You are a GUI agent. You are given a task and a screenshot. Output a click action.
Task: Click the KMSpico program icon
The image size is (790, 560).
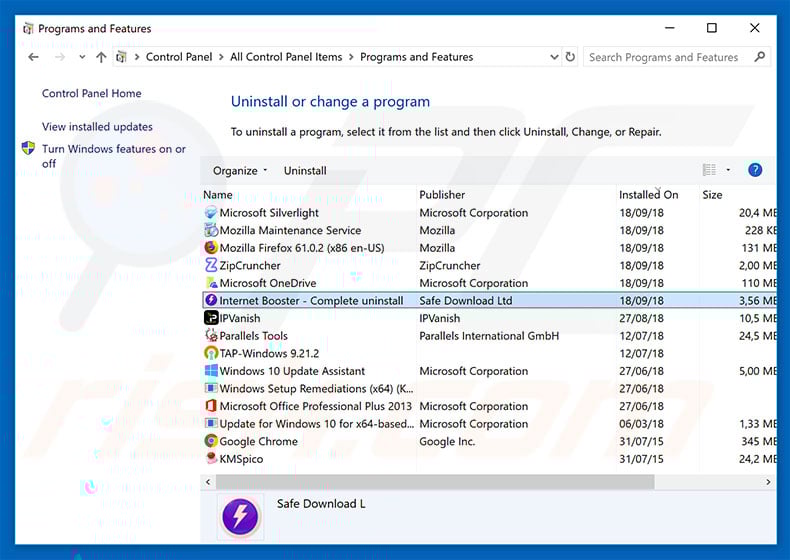pos(211,459)
